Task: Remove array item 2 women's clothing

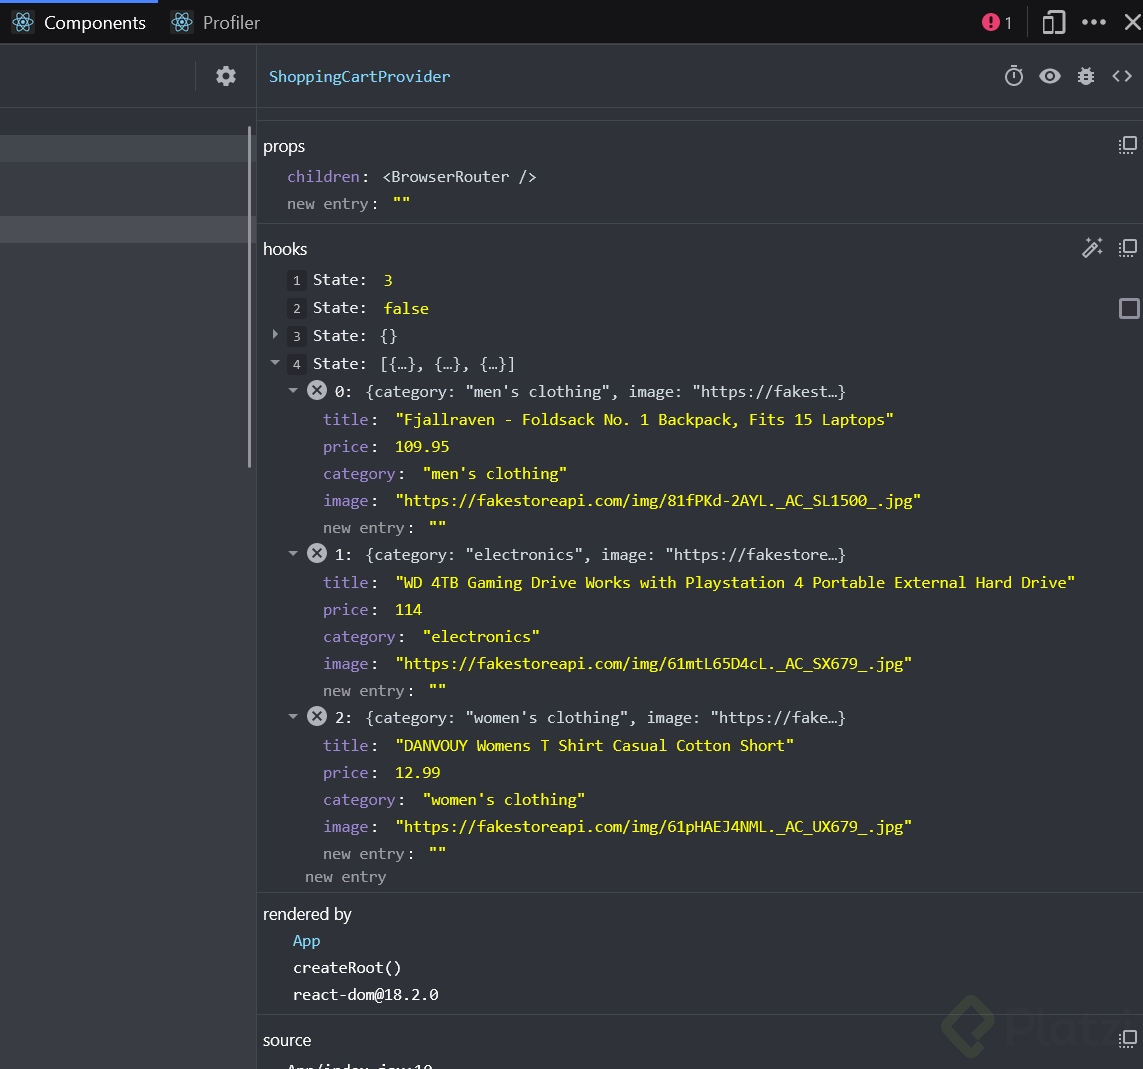Action: click(x=317, y=717)
